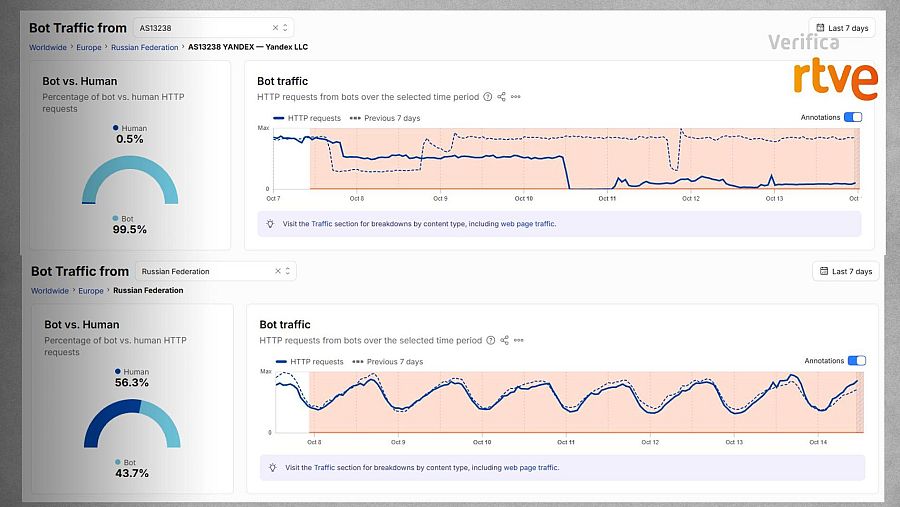Toggle Previous 7 days legend in top chart

coord(385,118)
